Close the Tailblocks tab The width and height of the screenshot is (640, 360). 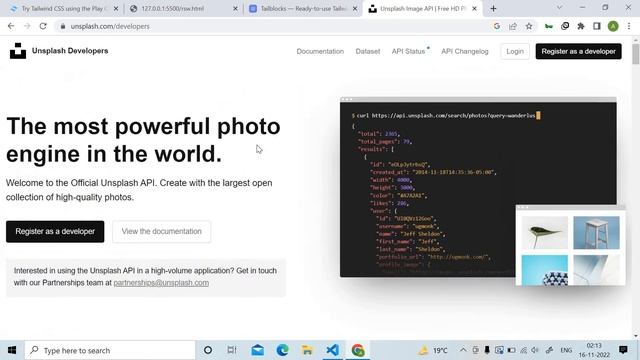[355, 9]
